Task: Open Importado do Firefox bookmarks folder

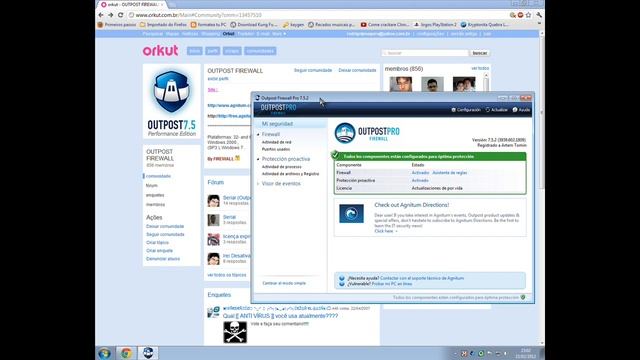Action: click(163, 24)
